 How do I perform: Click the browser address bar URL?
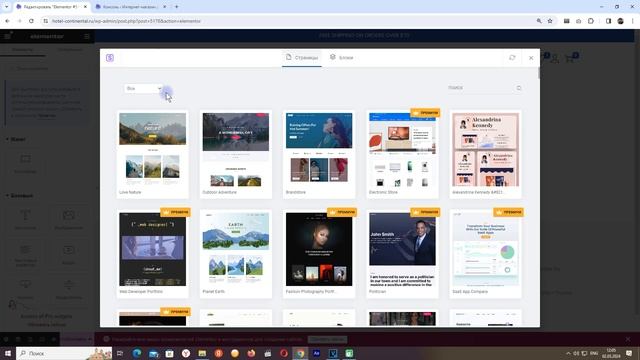tap(126, 21)
